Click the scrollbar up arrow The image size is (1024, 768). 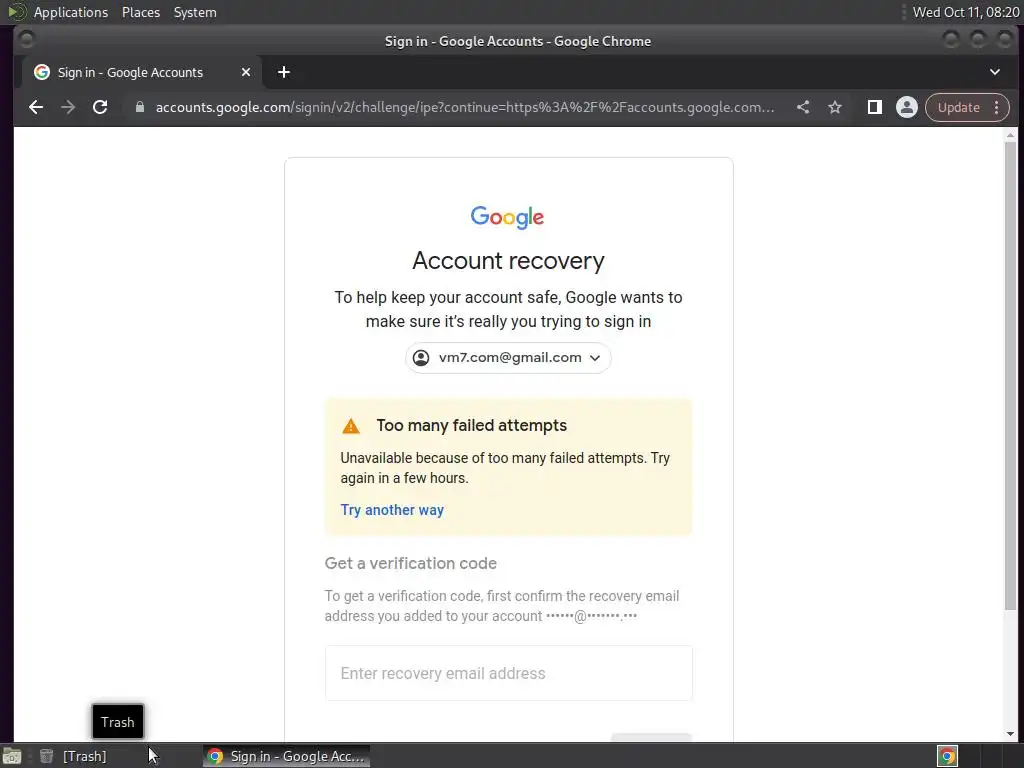coord(1010,135)
